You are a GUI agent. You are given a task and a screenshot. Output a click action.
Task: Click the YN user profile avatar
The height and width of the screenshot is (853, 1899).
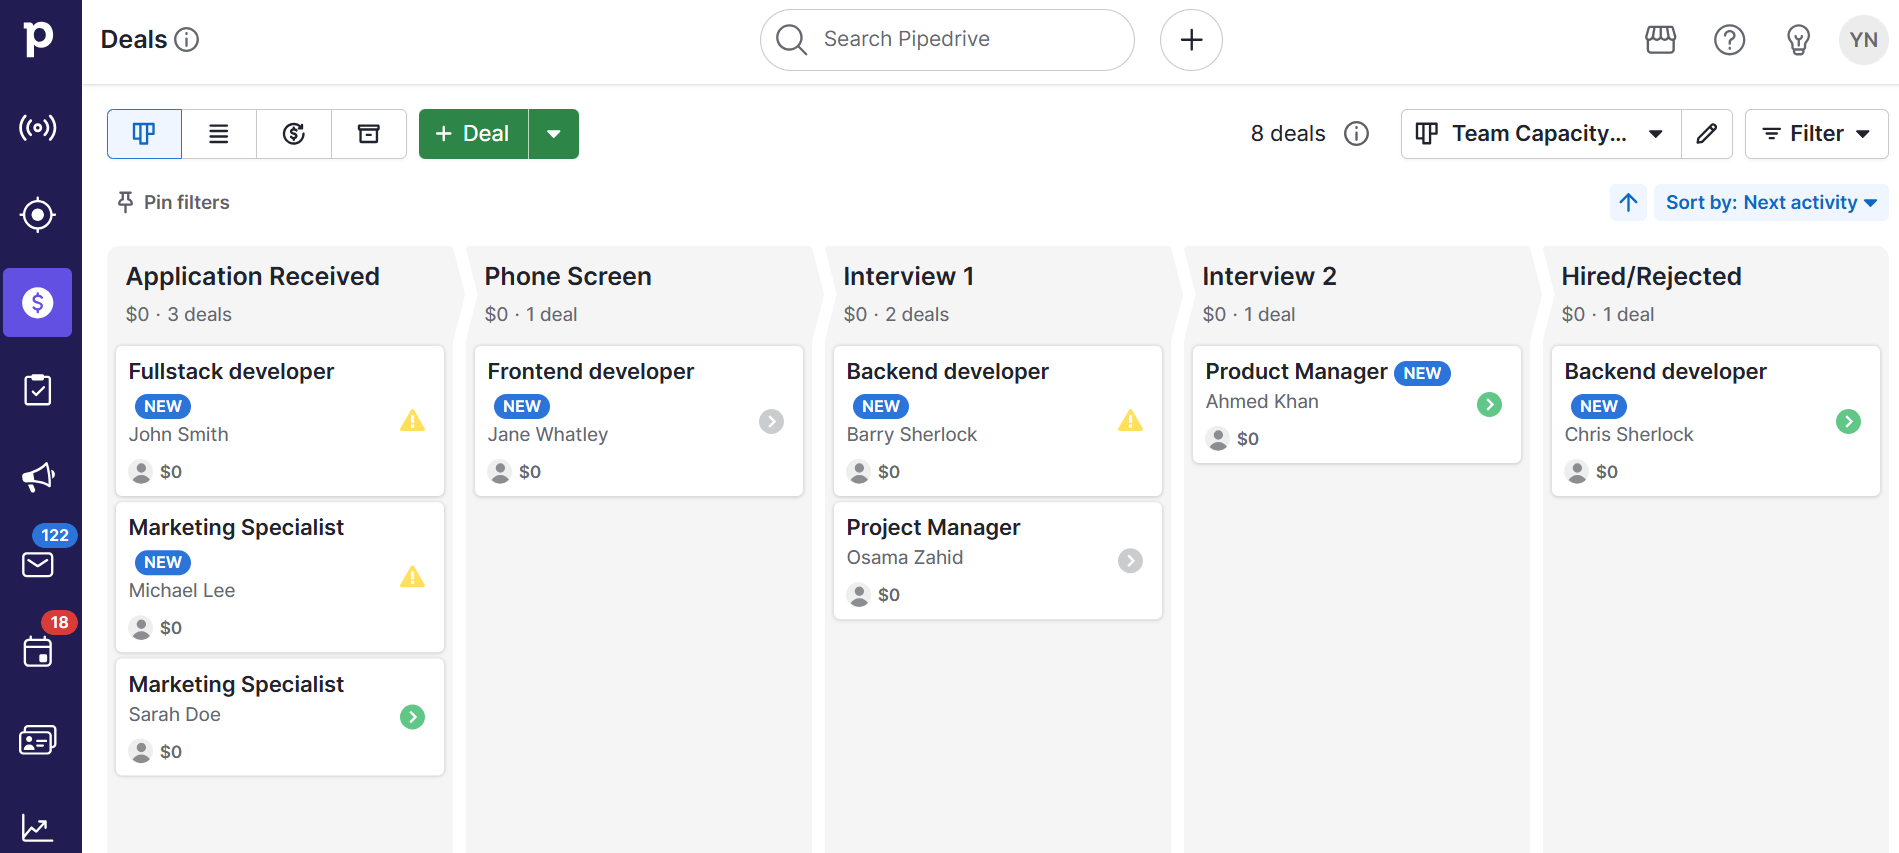point(1863,40)
